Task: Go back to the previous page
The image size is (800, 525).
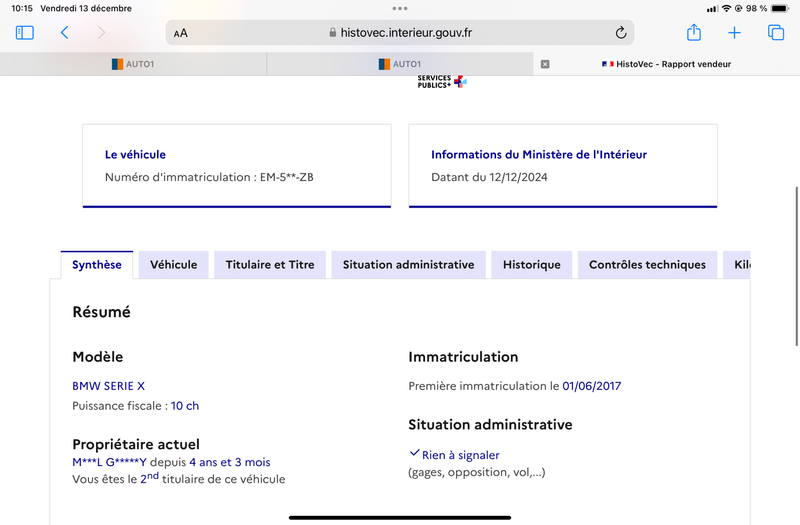Action: pos(64,33)
